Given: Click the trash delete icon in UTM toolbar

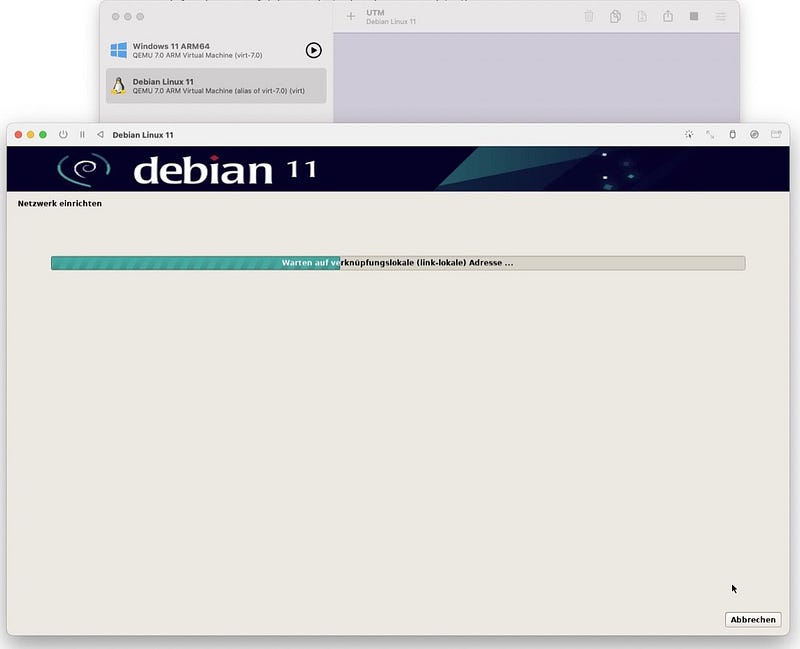Looking at the screenshot, I should 589,16.
